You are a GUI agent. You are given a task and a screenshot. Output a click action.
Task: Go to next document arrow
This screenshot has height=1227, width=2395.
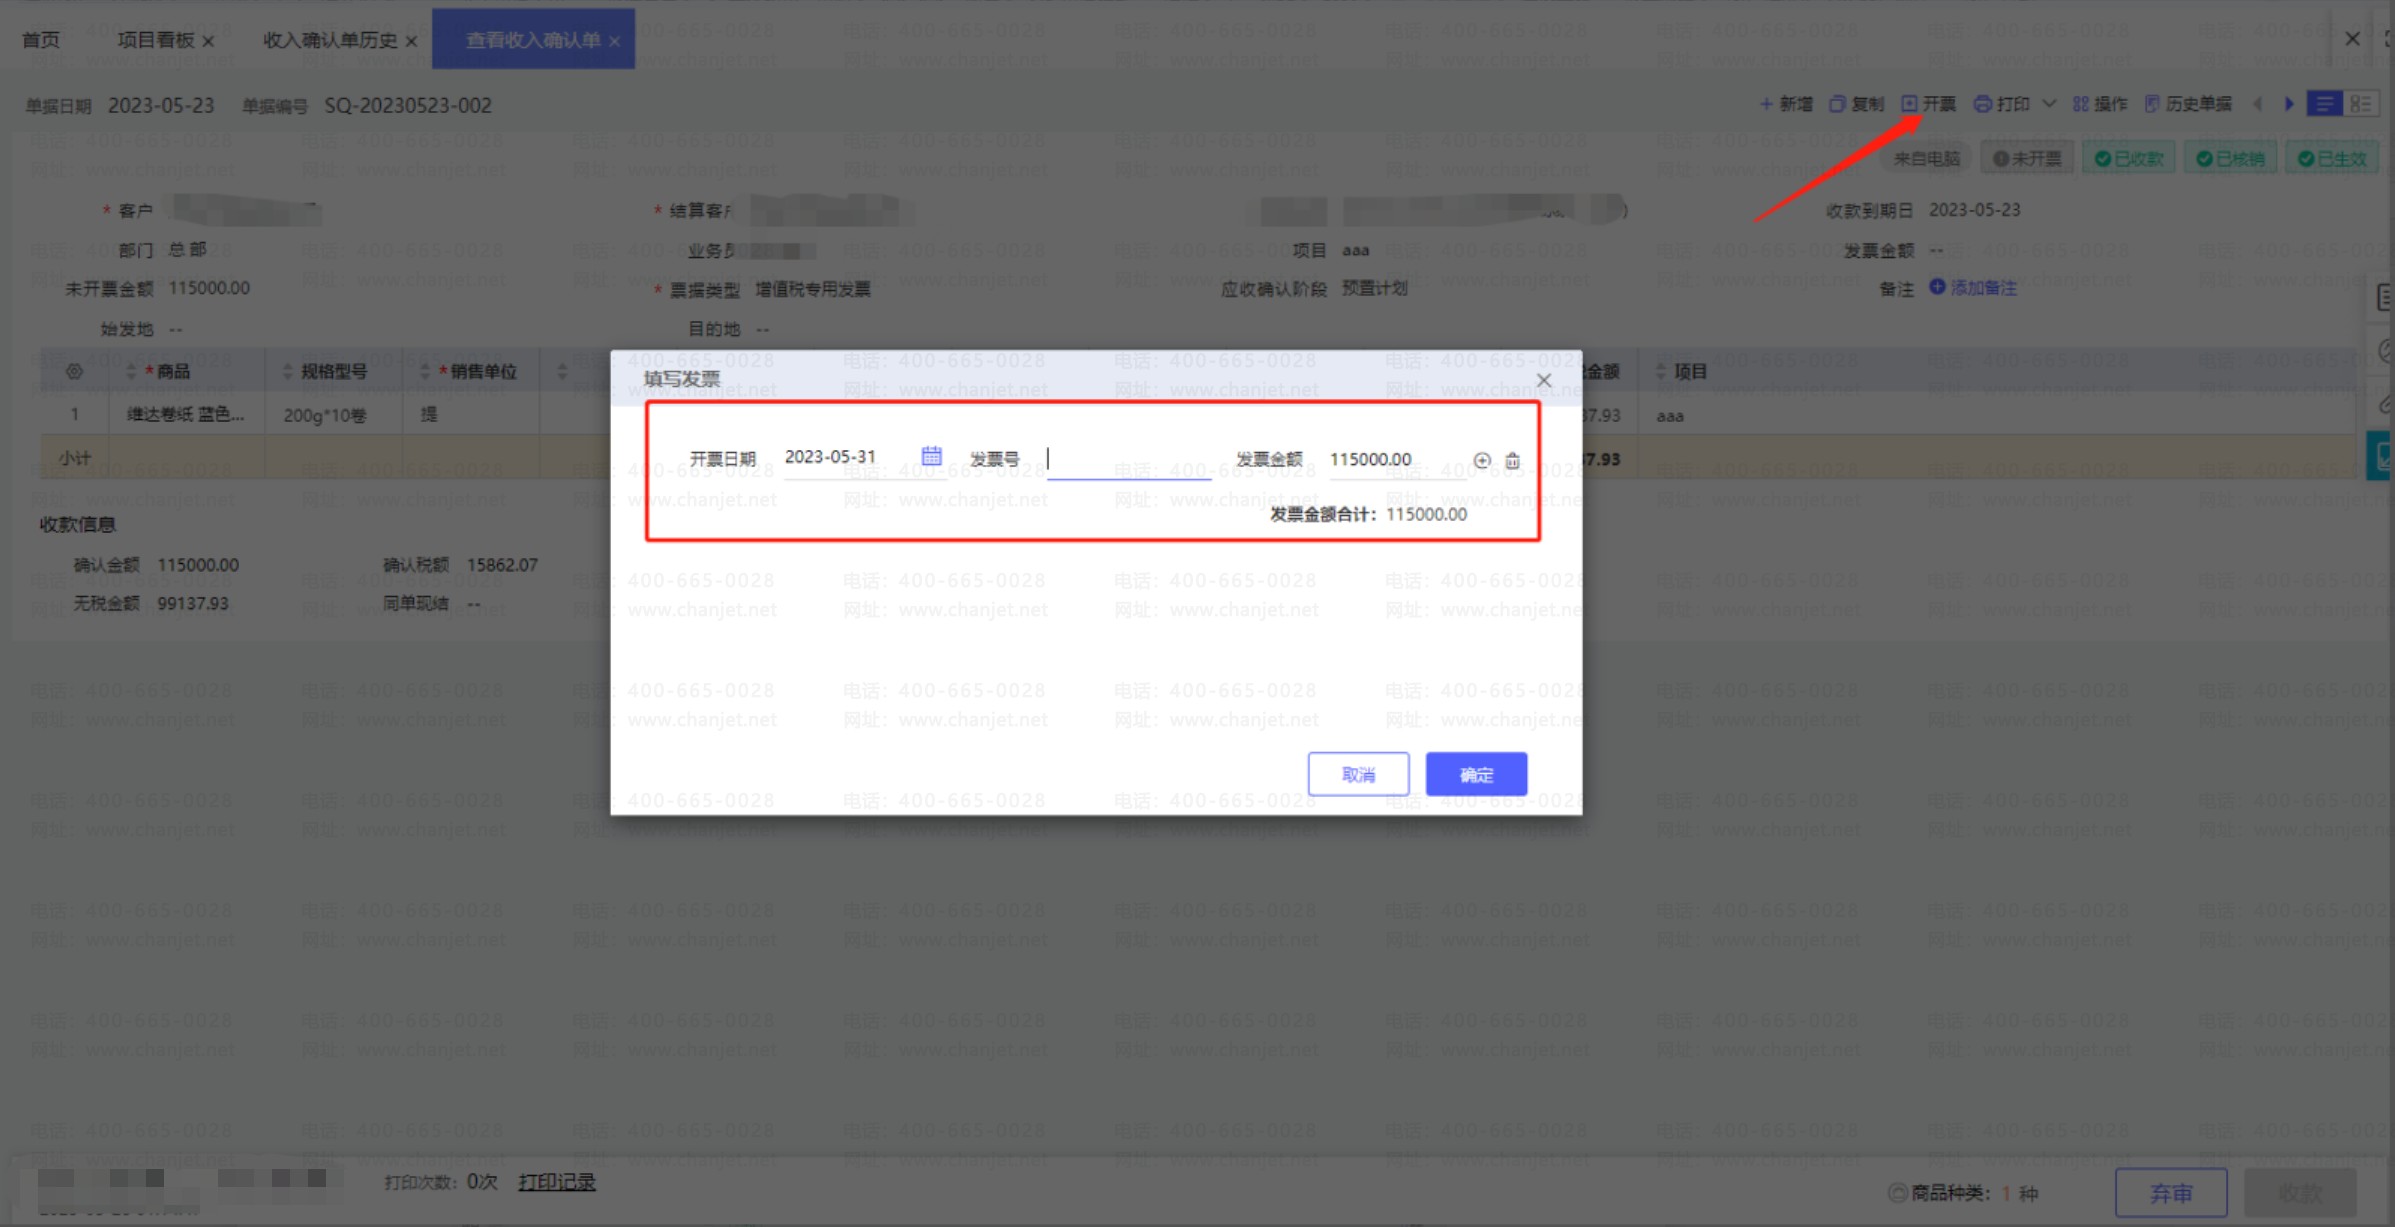tap(2288, 104)
